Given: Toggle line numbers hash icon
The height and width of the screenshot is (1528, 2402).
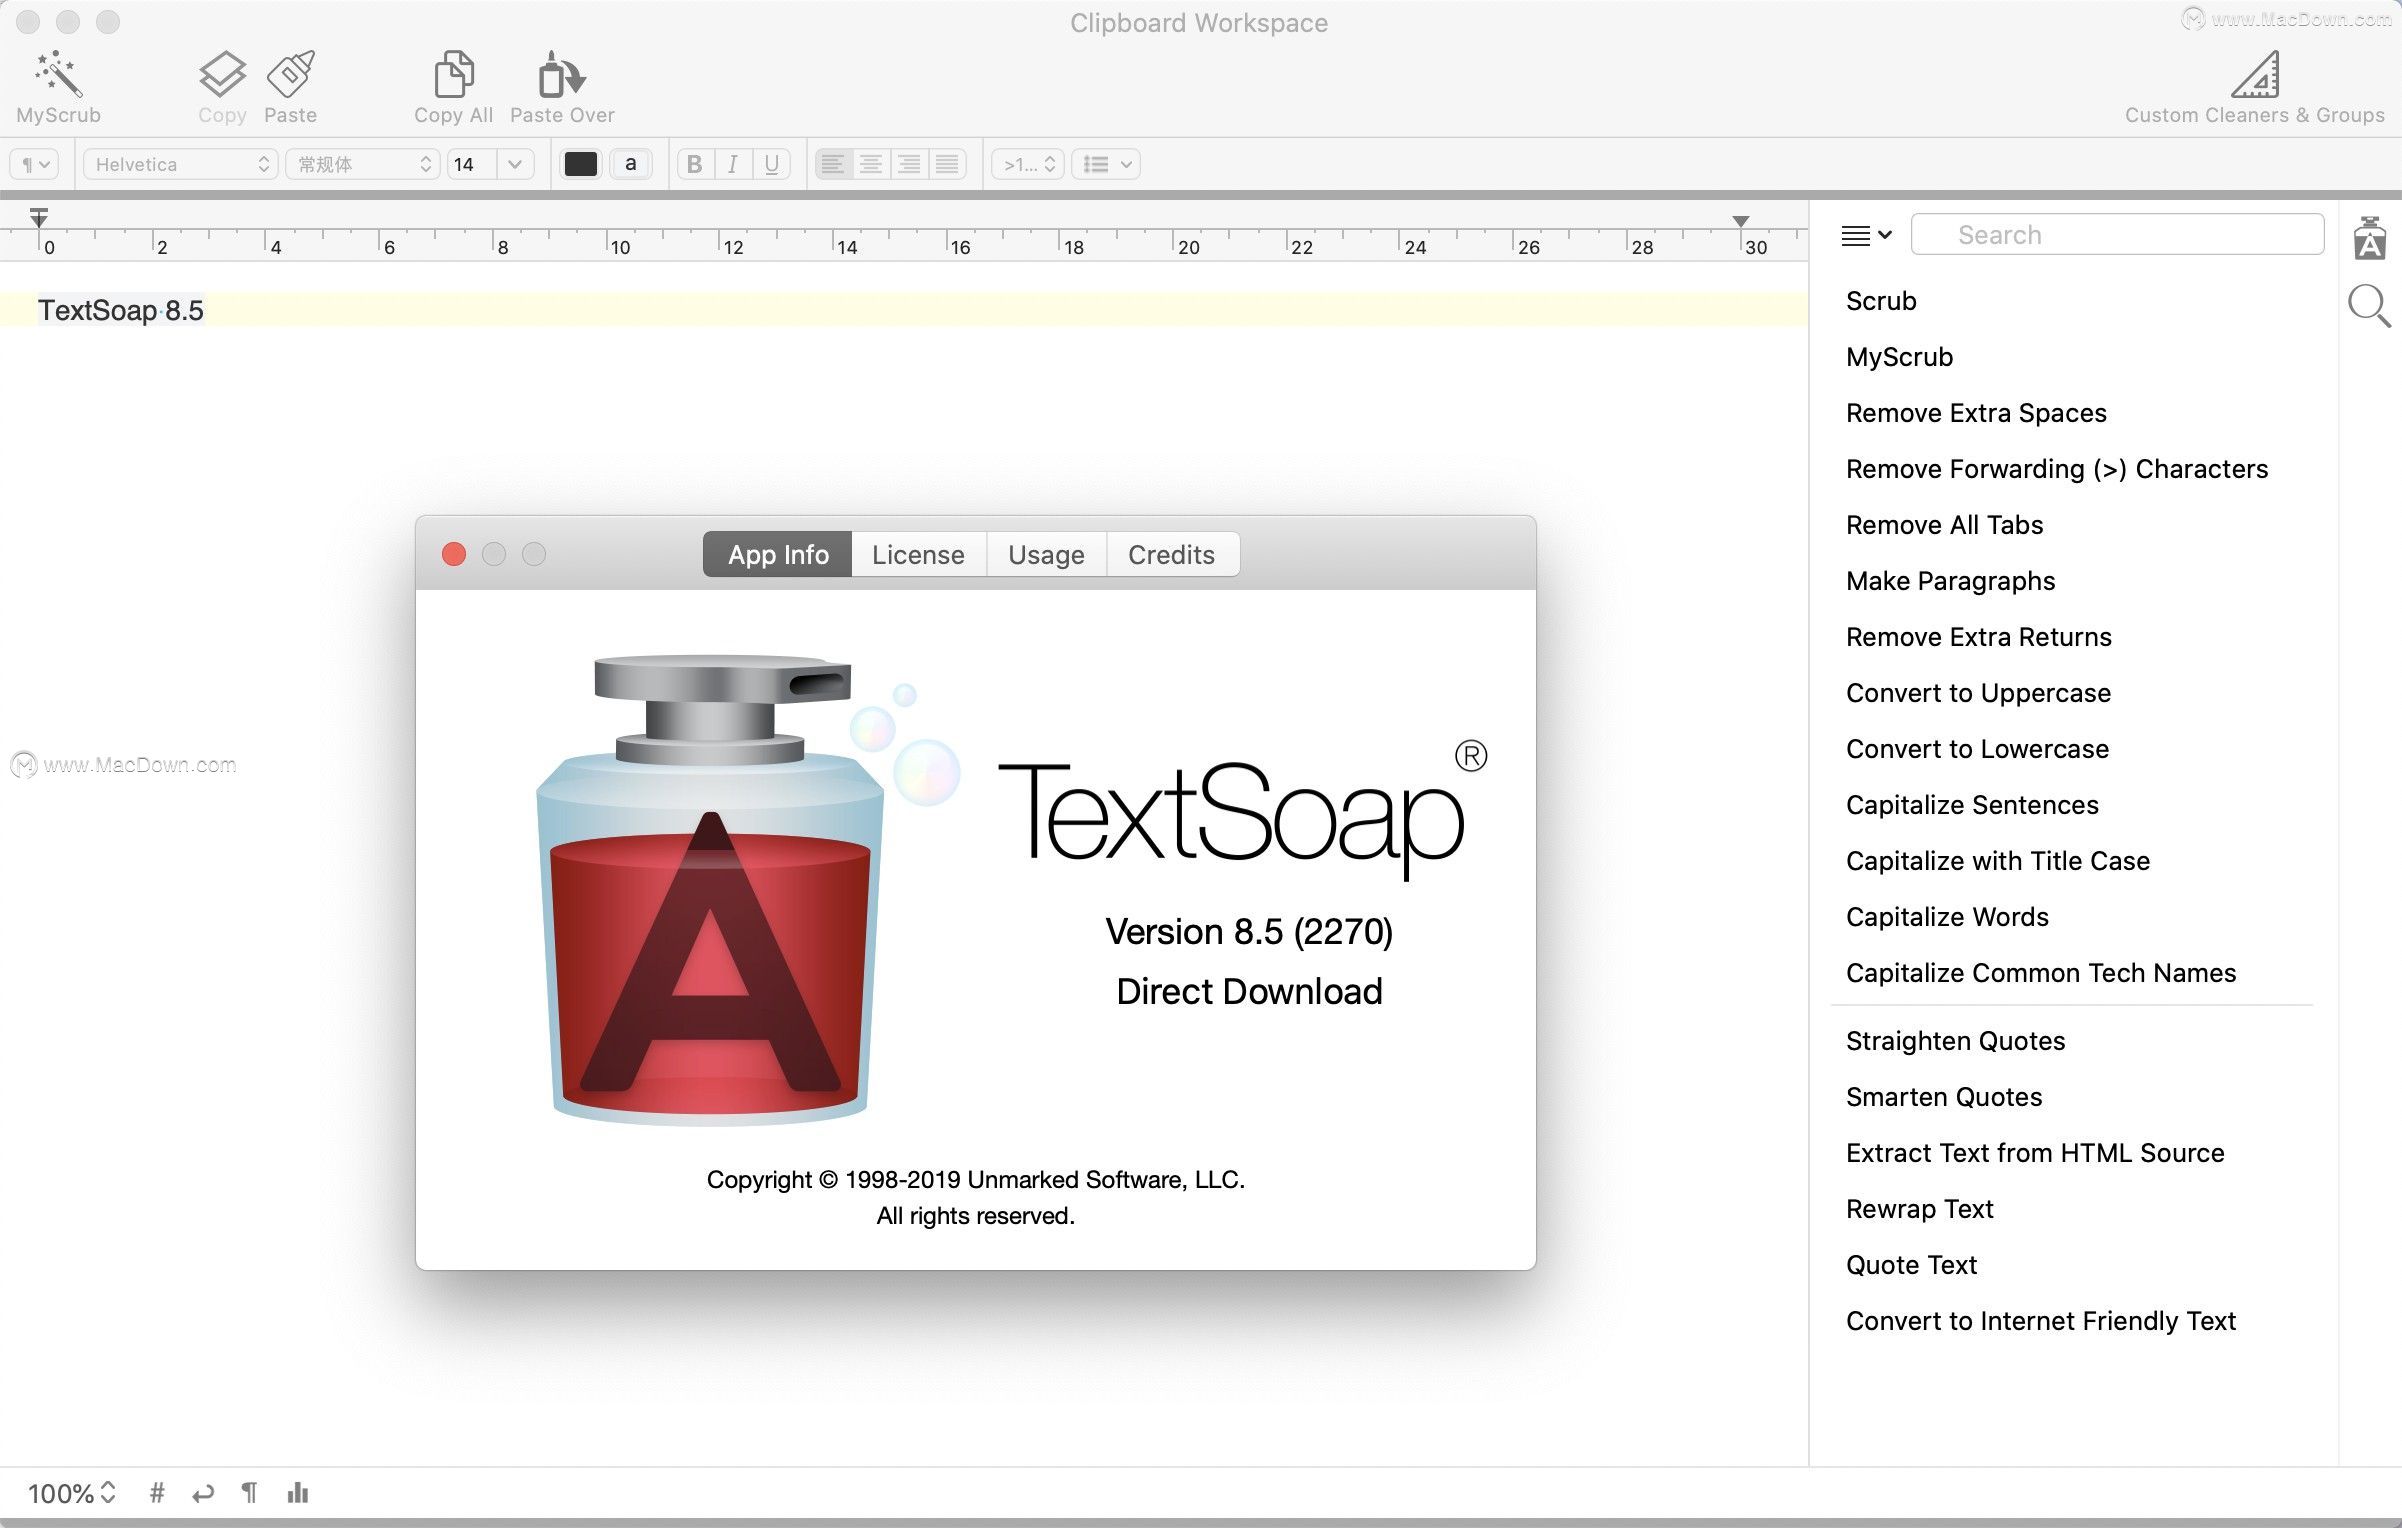Looking at the screenshot, I should 157,1493.
